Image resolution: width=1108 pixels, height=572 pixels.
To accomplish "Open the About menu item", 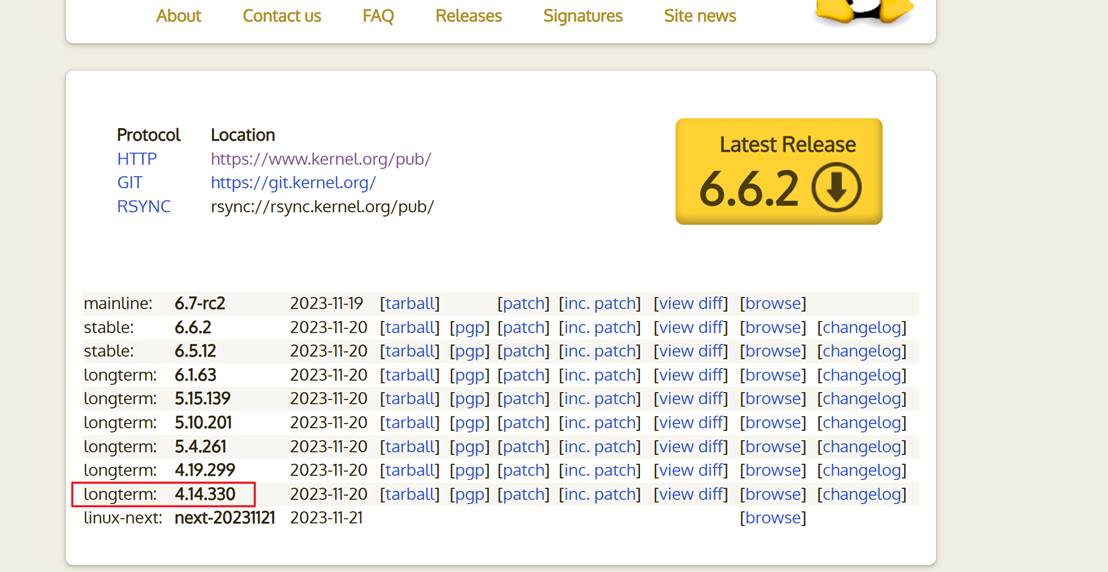I will tap(178, 16).
